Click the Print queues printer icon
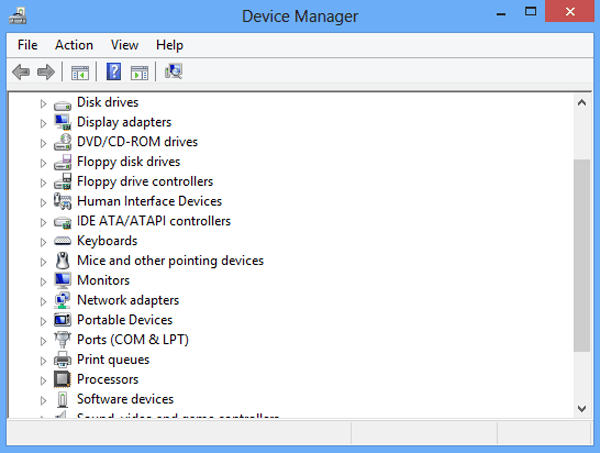Viewport: 600px width, 453px height. pos(62,359)
